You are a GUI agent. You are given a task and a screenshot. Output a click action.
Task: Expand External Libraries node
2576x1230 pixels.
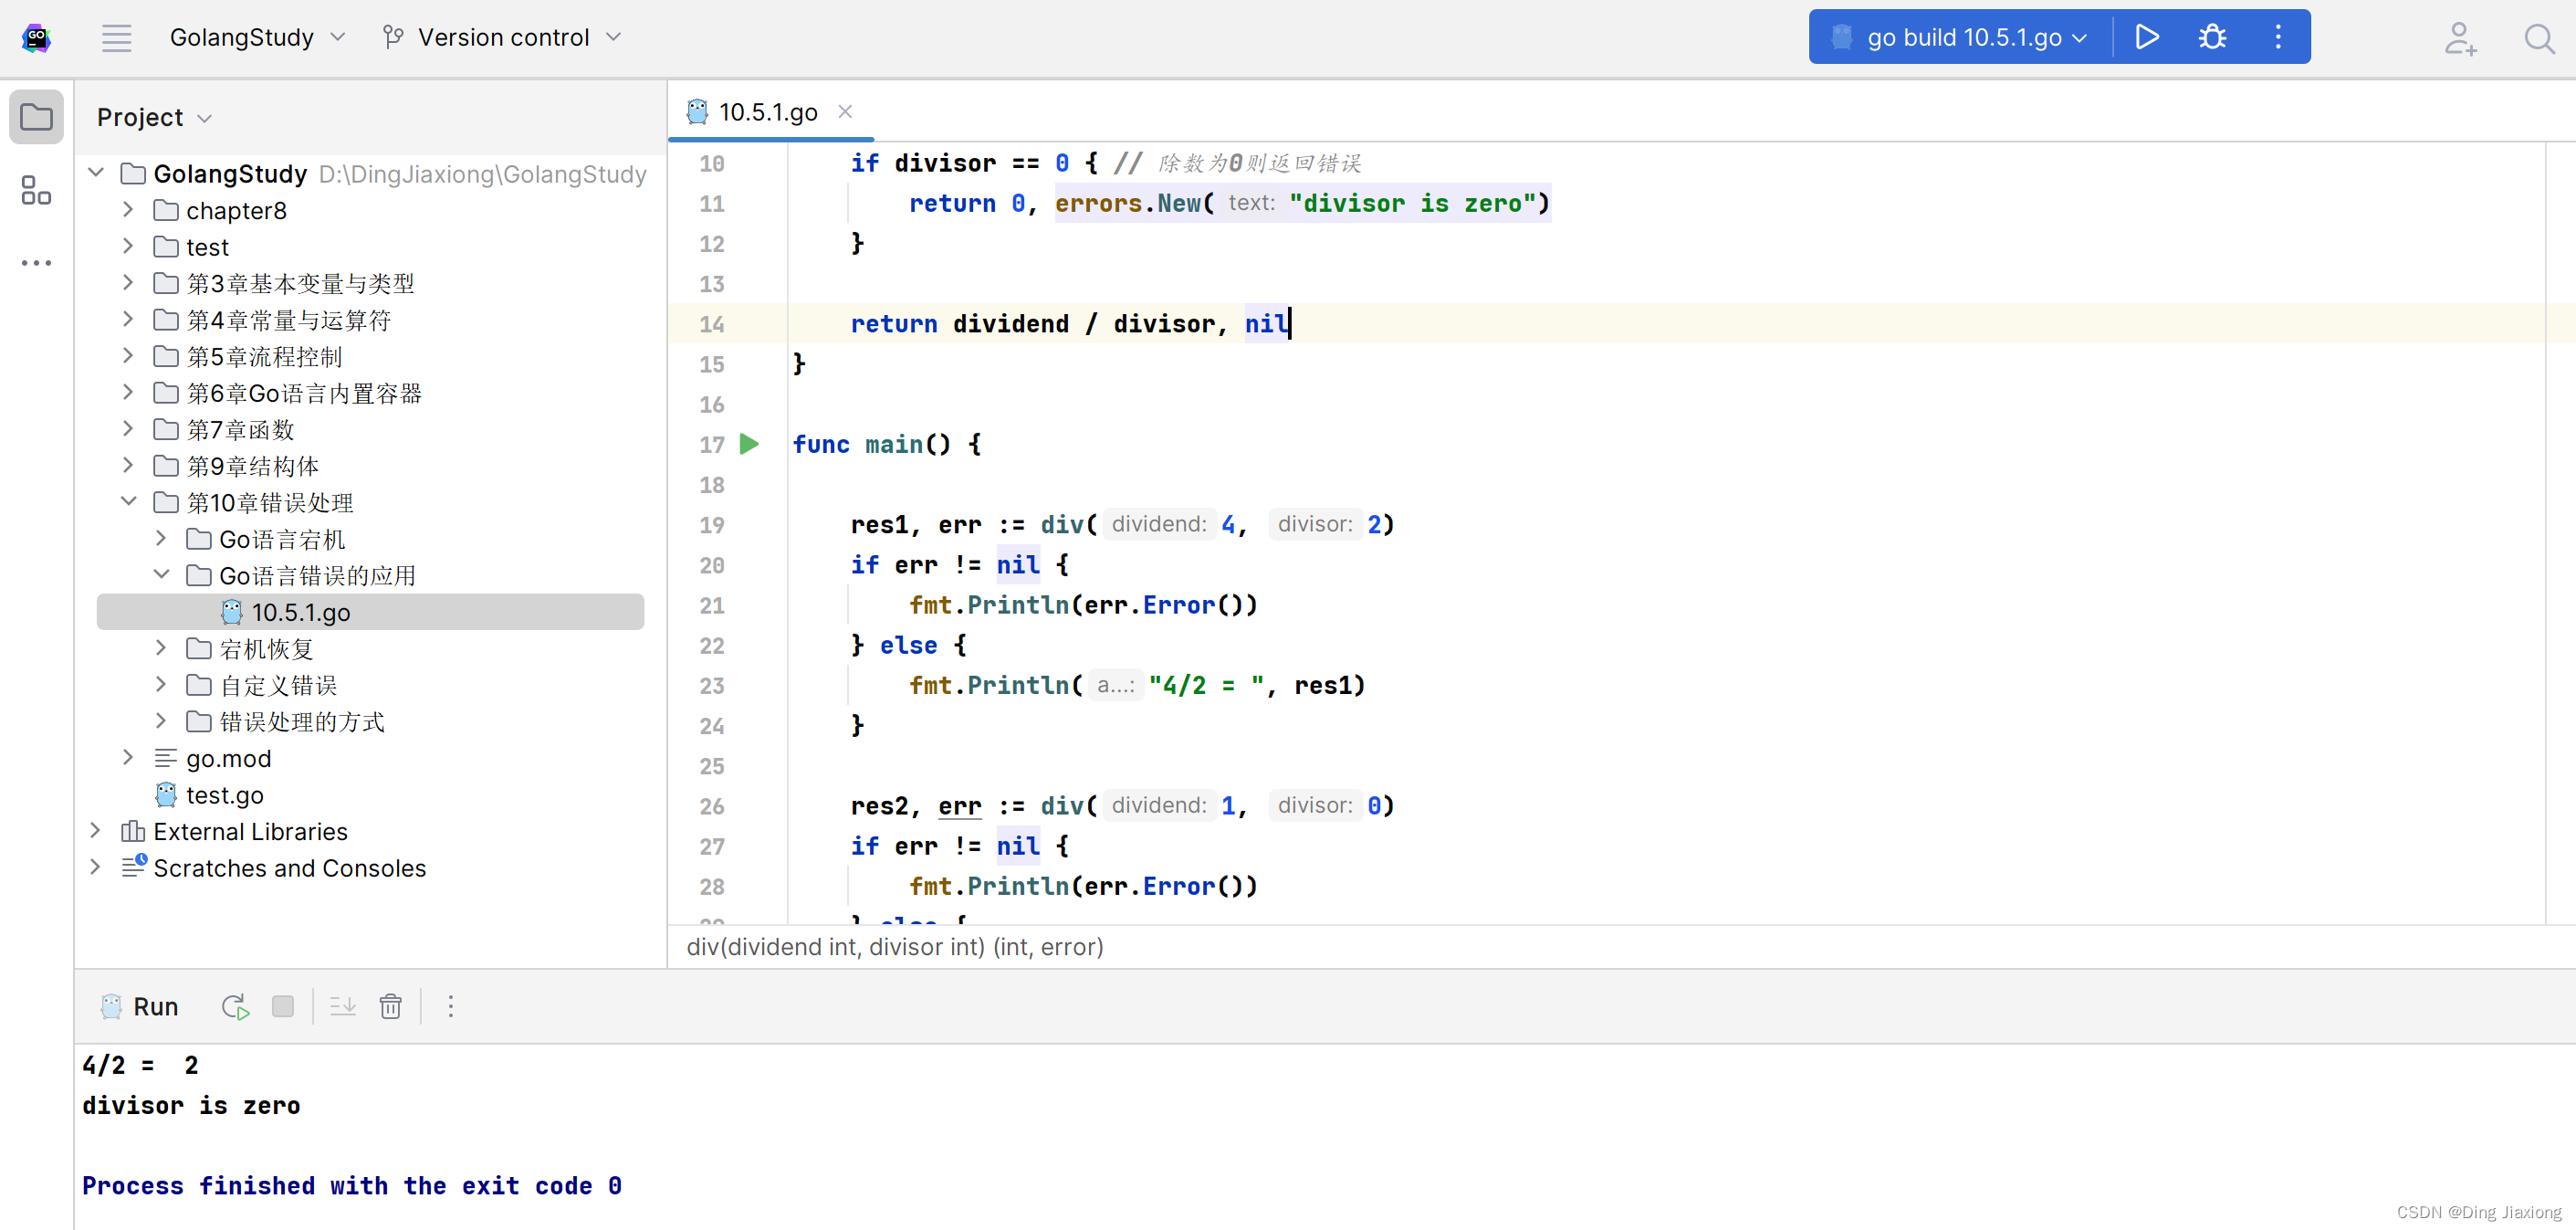click(x=96, y=831)
